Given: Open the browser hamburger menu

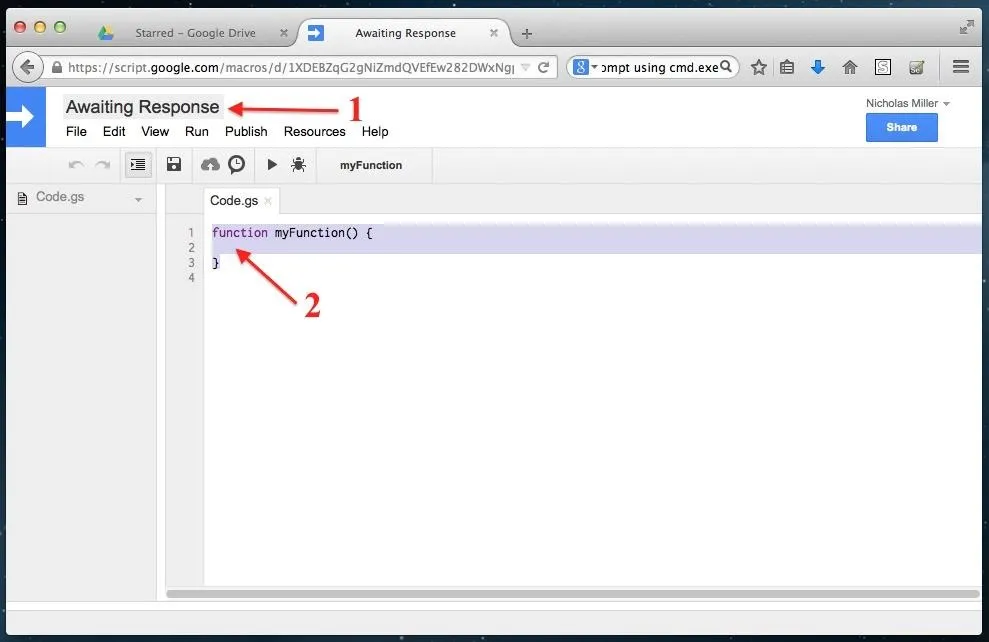Looking at the screenshot, I should [961, 66].
